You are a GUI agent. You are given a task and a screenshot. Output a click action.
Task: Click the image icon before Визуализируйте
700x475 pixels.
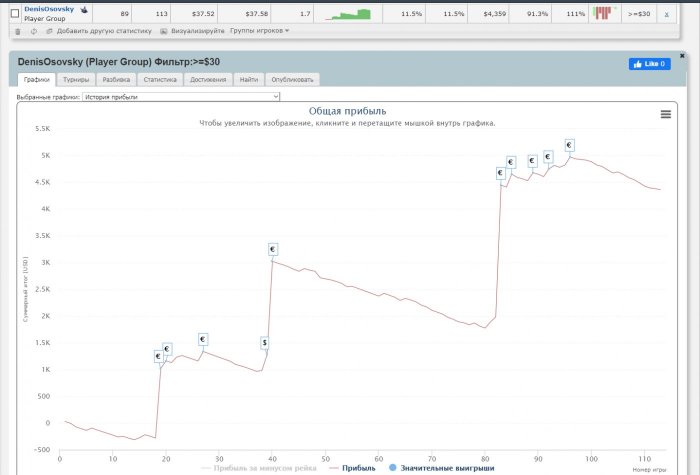(x=164, y=31)
